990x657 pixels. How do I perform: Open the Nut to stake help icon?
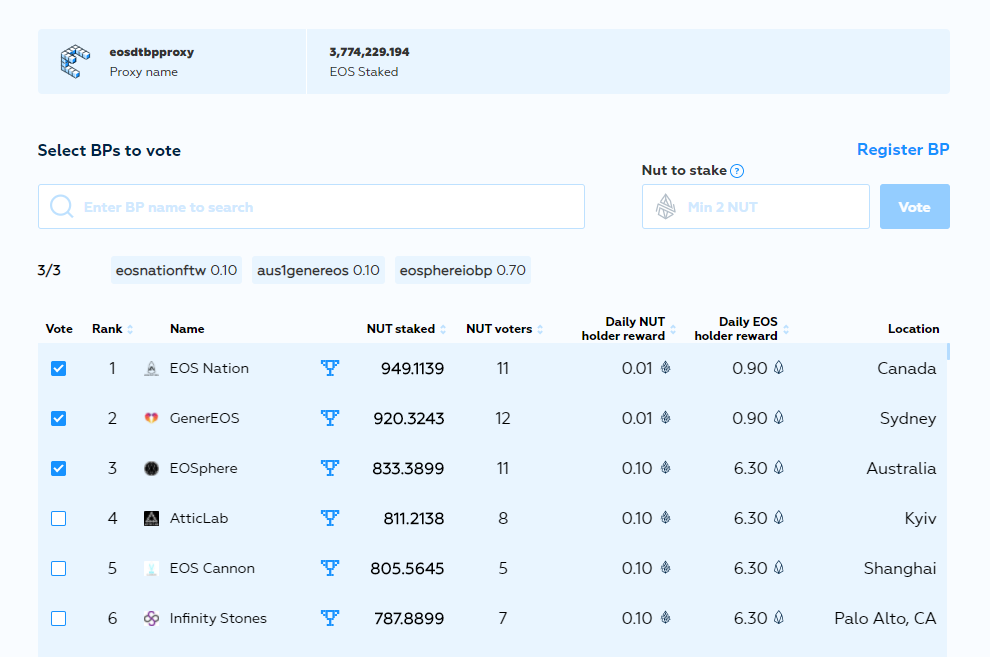point(737,171)
